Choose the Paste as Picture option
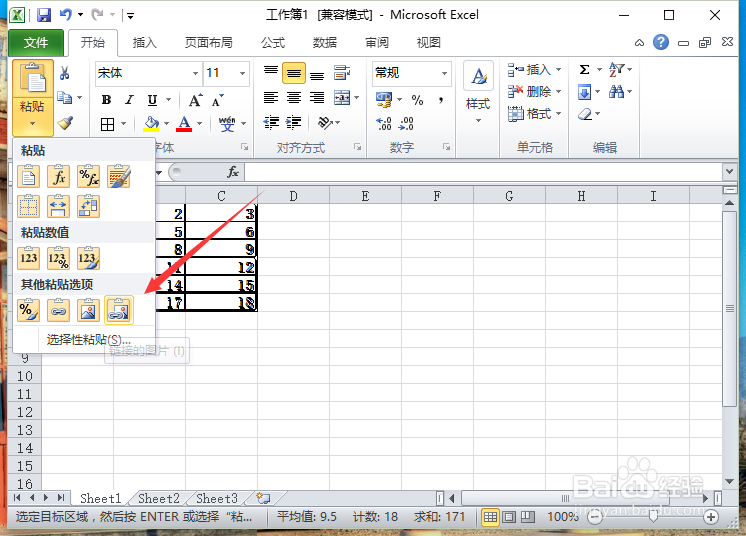 coord(88,310)
